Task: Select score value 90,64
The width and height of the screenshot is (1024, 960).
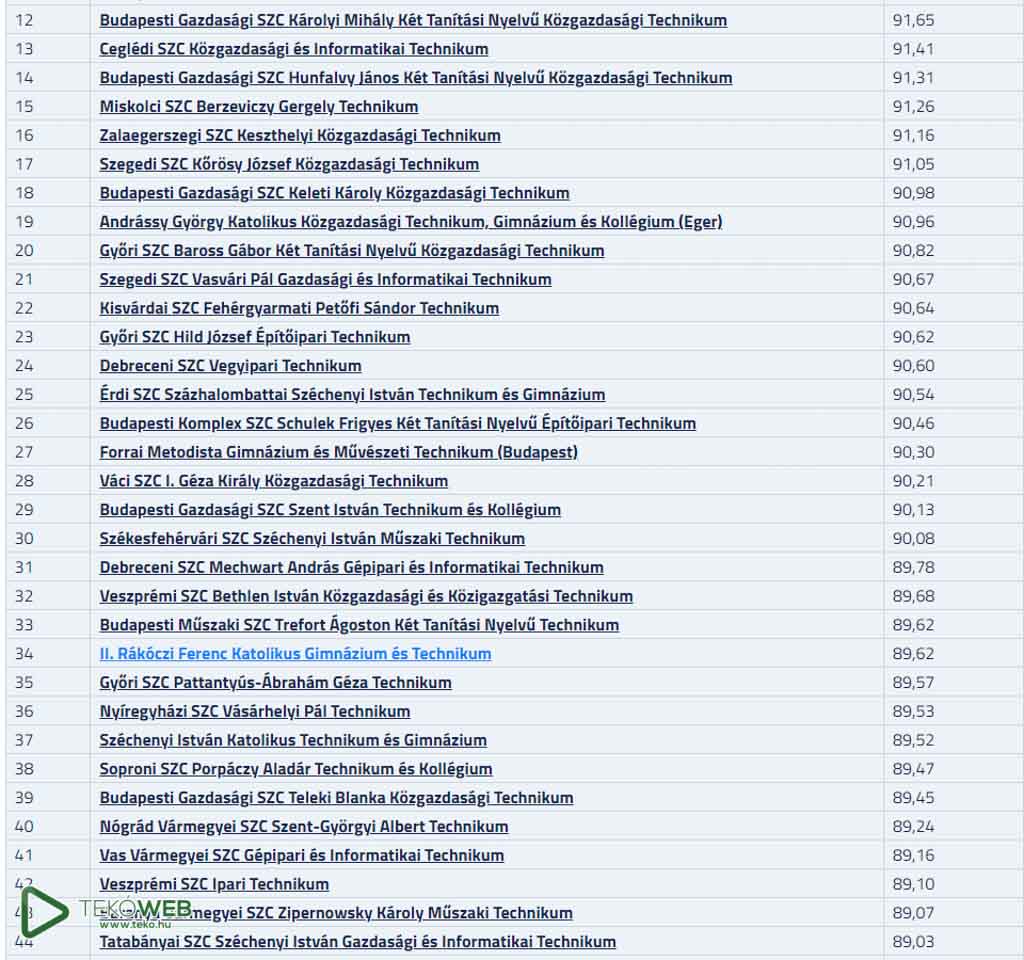Action: 913,308
